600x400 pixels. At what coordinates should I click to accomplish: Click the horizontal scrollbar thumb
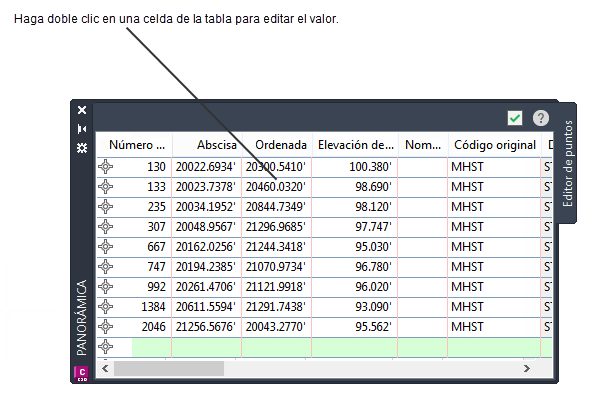click(169, 369)
